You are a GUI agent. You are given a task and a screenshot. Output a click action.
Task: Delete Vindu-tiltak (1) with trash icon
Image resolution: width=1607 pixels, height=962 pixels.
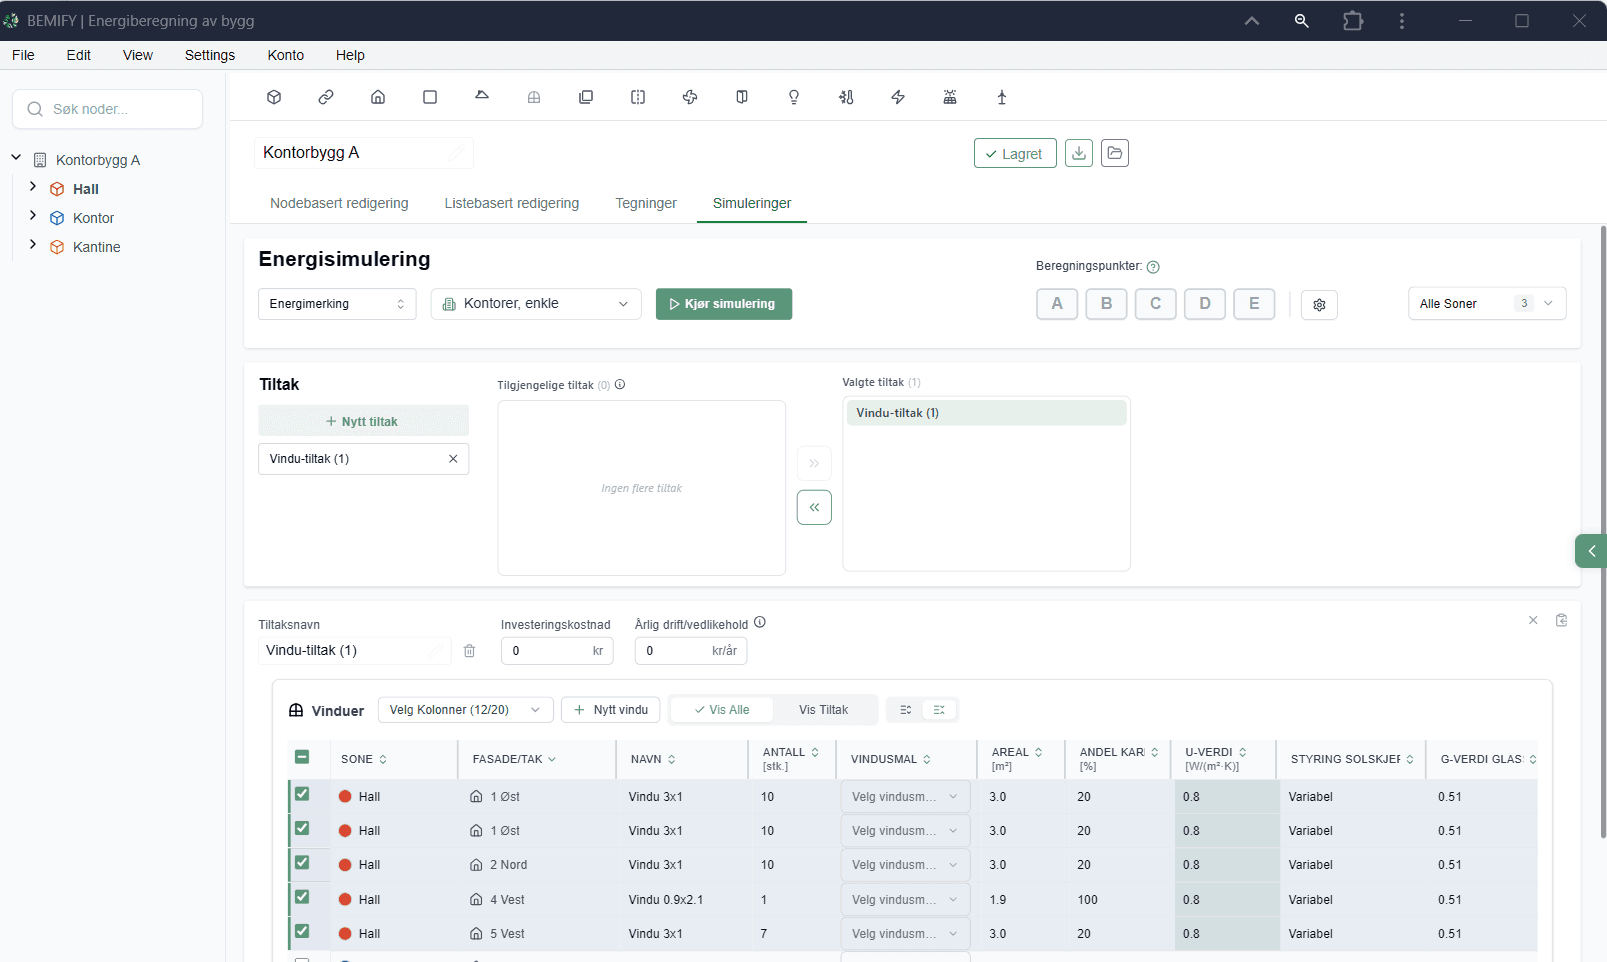(469, 651)
